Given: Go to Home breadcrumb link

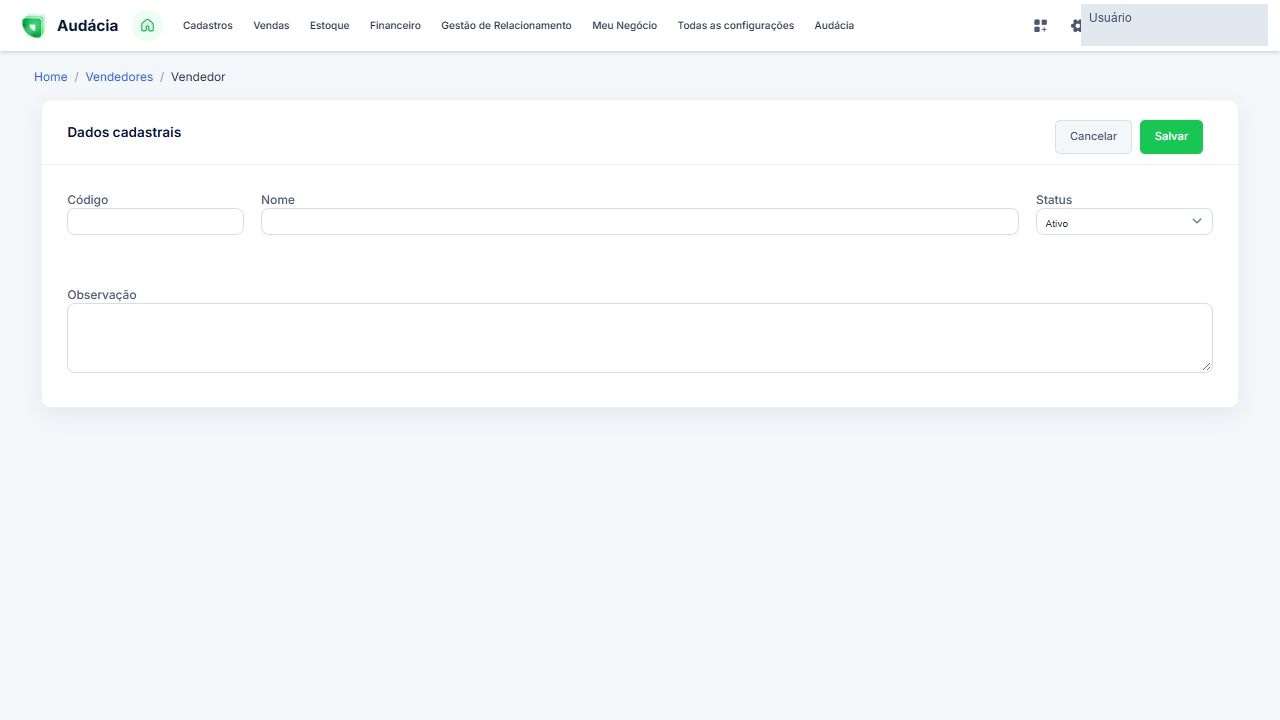Looking at the screenshot, I should 51,77.
